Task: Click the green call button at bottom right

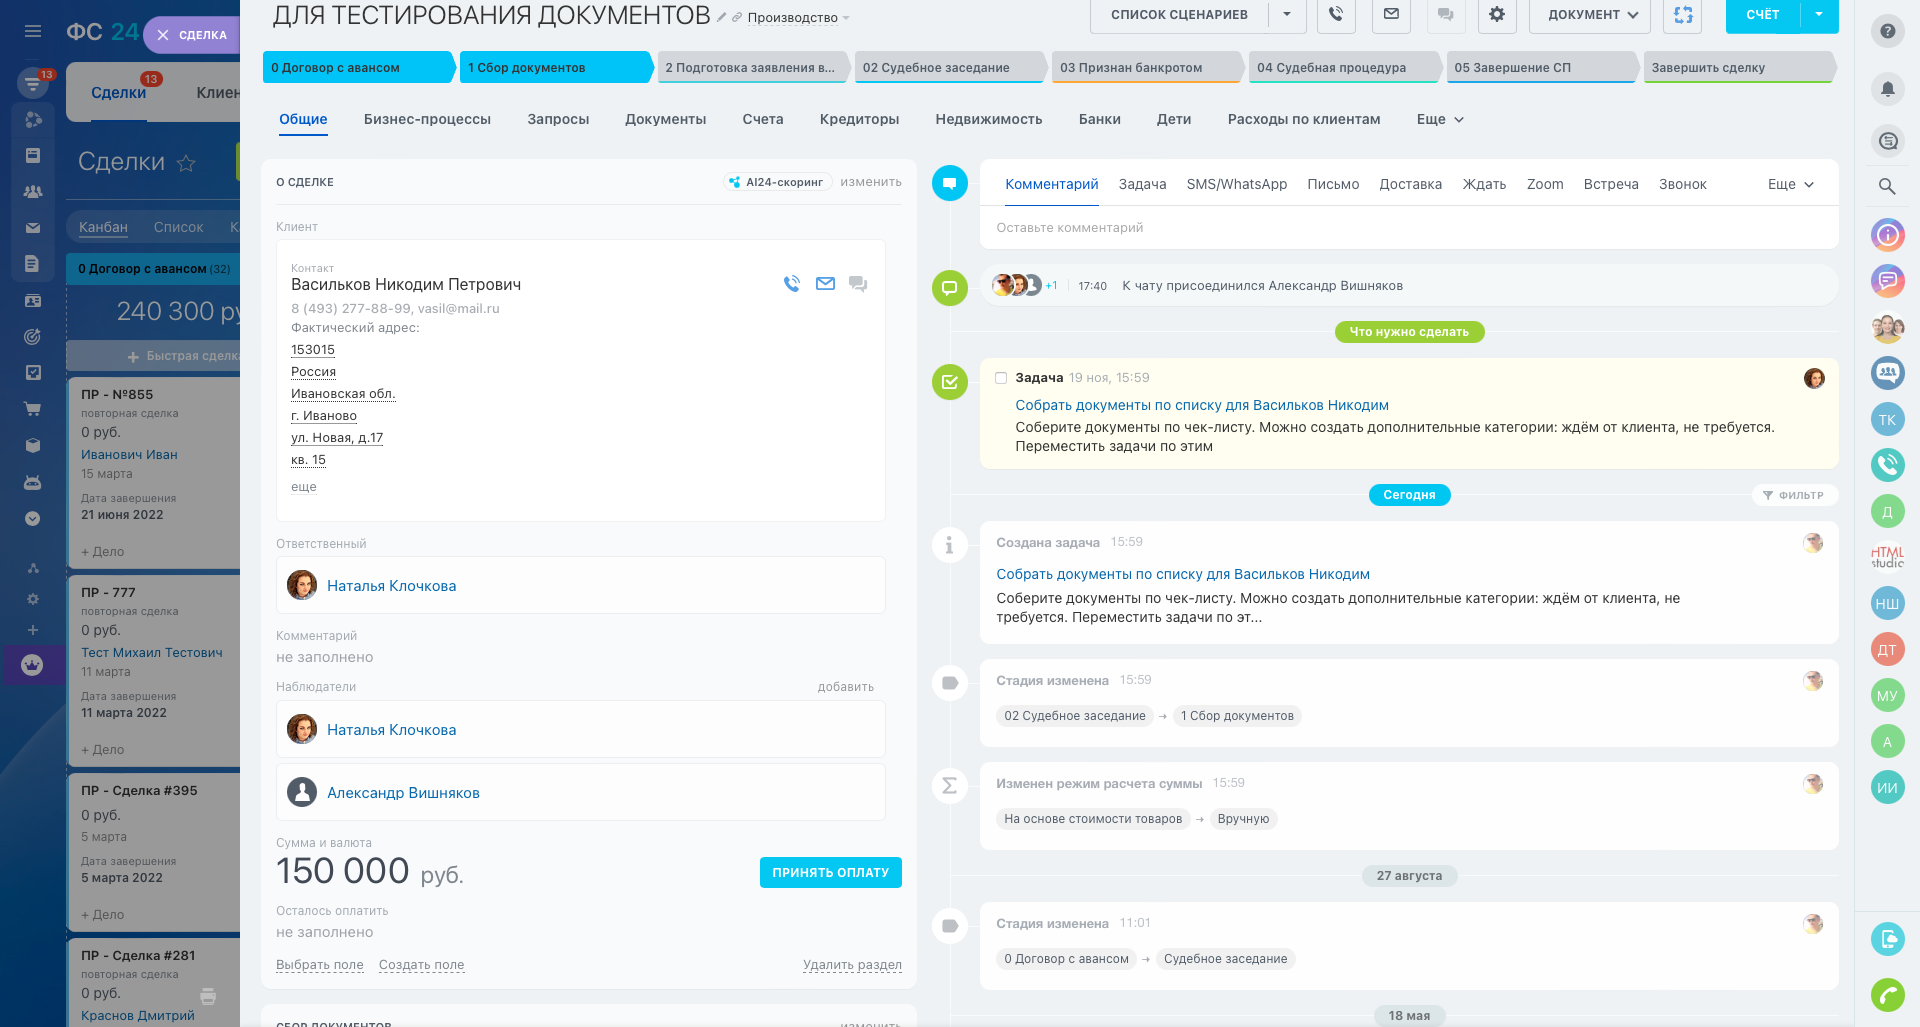Action: point(1887,994)
